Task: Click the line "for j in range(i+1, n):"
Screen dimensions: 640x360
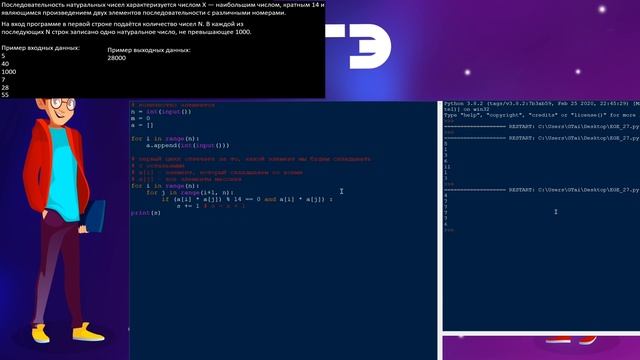Action: coord(190,192)
